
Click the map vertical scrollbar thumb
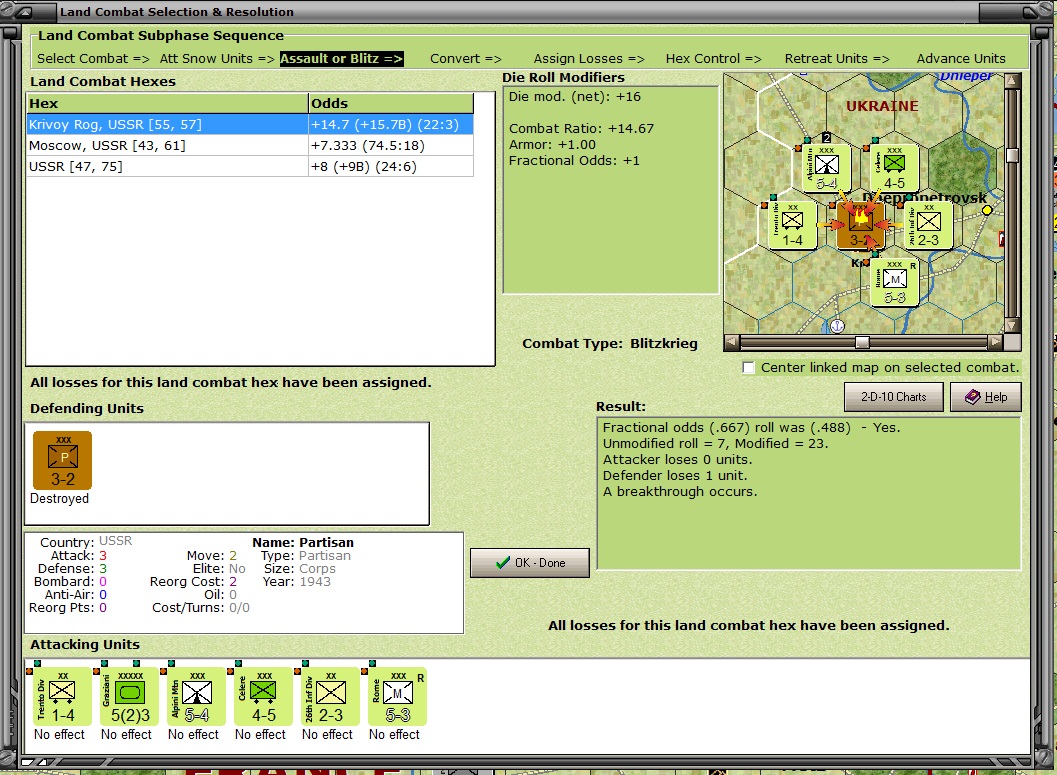(1012, 155)
